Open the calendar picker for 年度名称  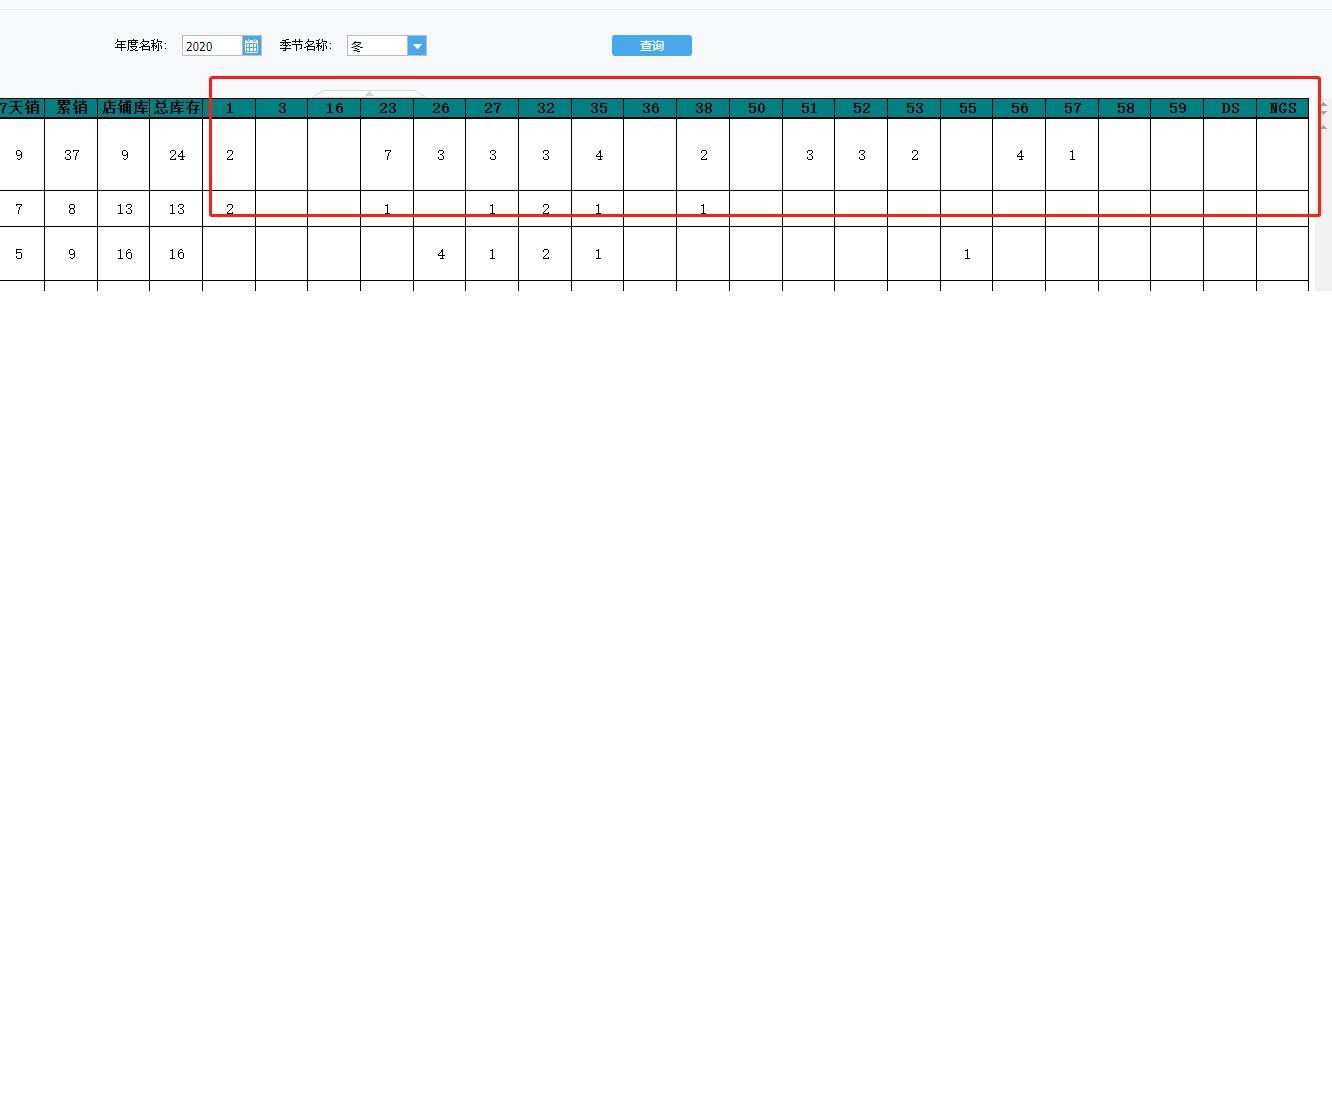tap(252, 46)
